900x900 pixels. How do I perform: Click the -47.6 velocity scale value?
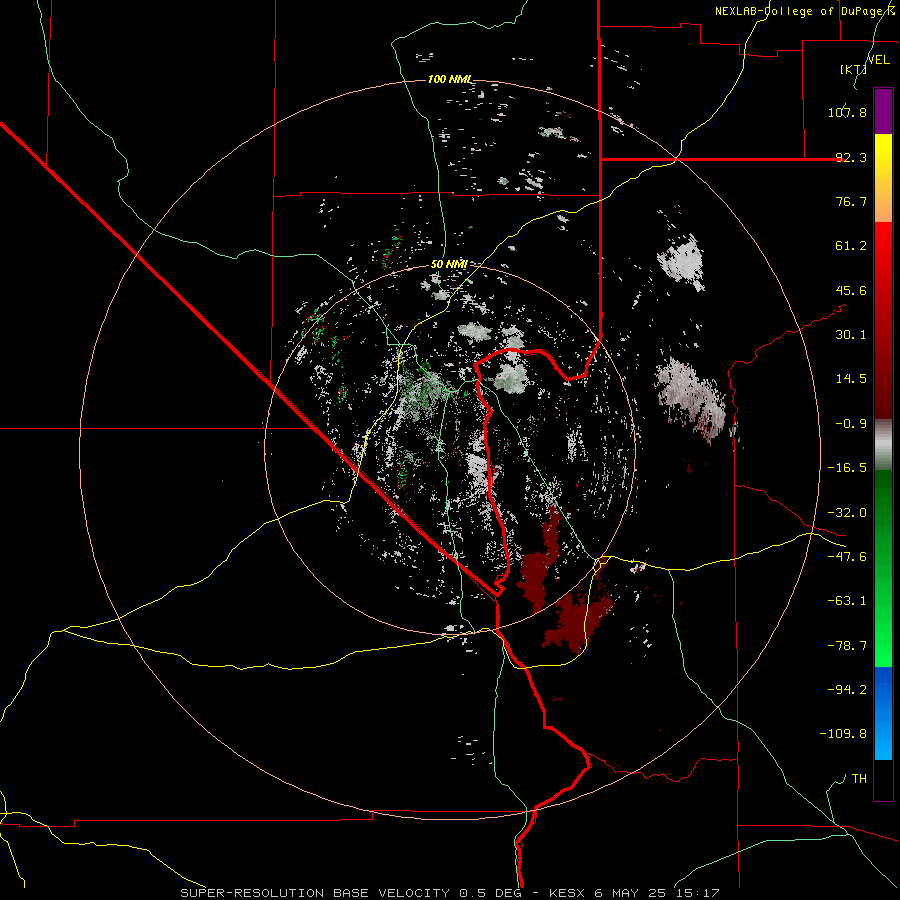point(847,557)
